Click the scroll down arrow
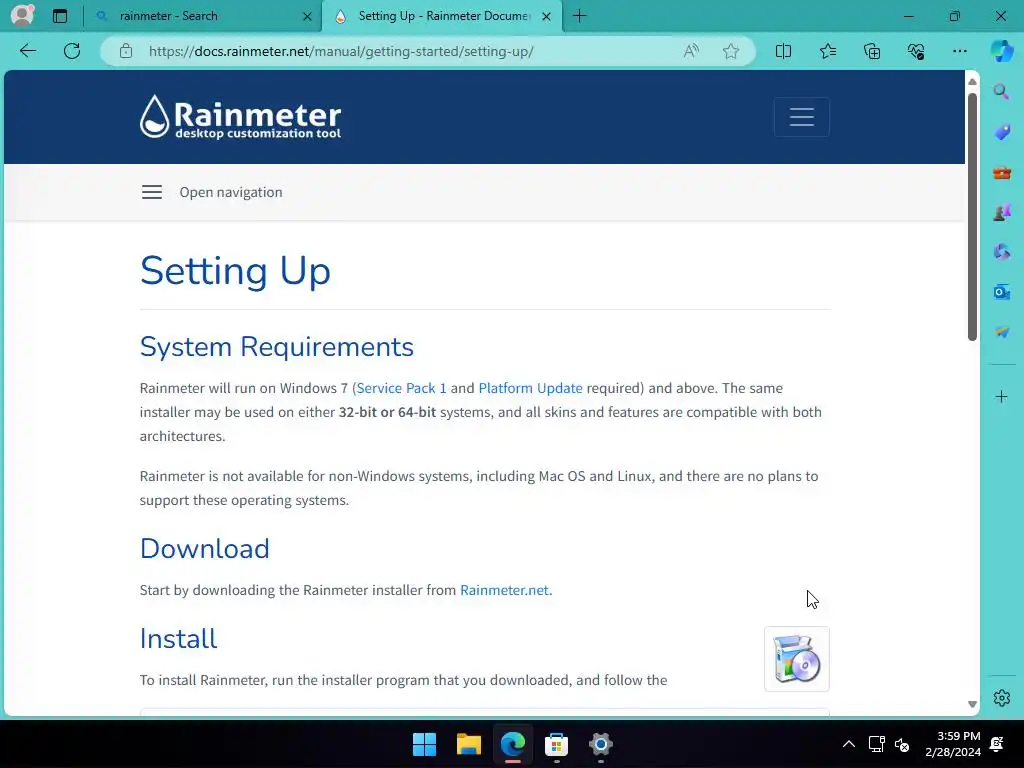 pos(972,704)
